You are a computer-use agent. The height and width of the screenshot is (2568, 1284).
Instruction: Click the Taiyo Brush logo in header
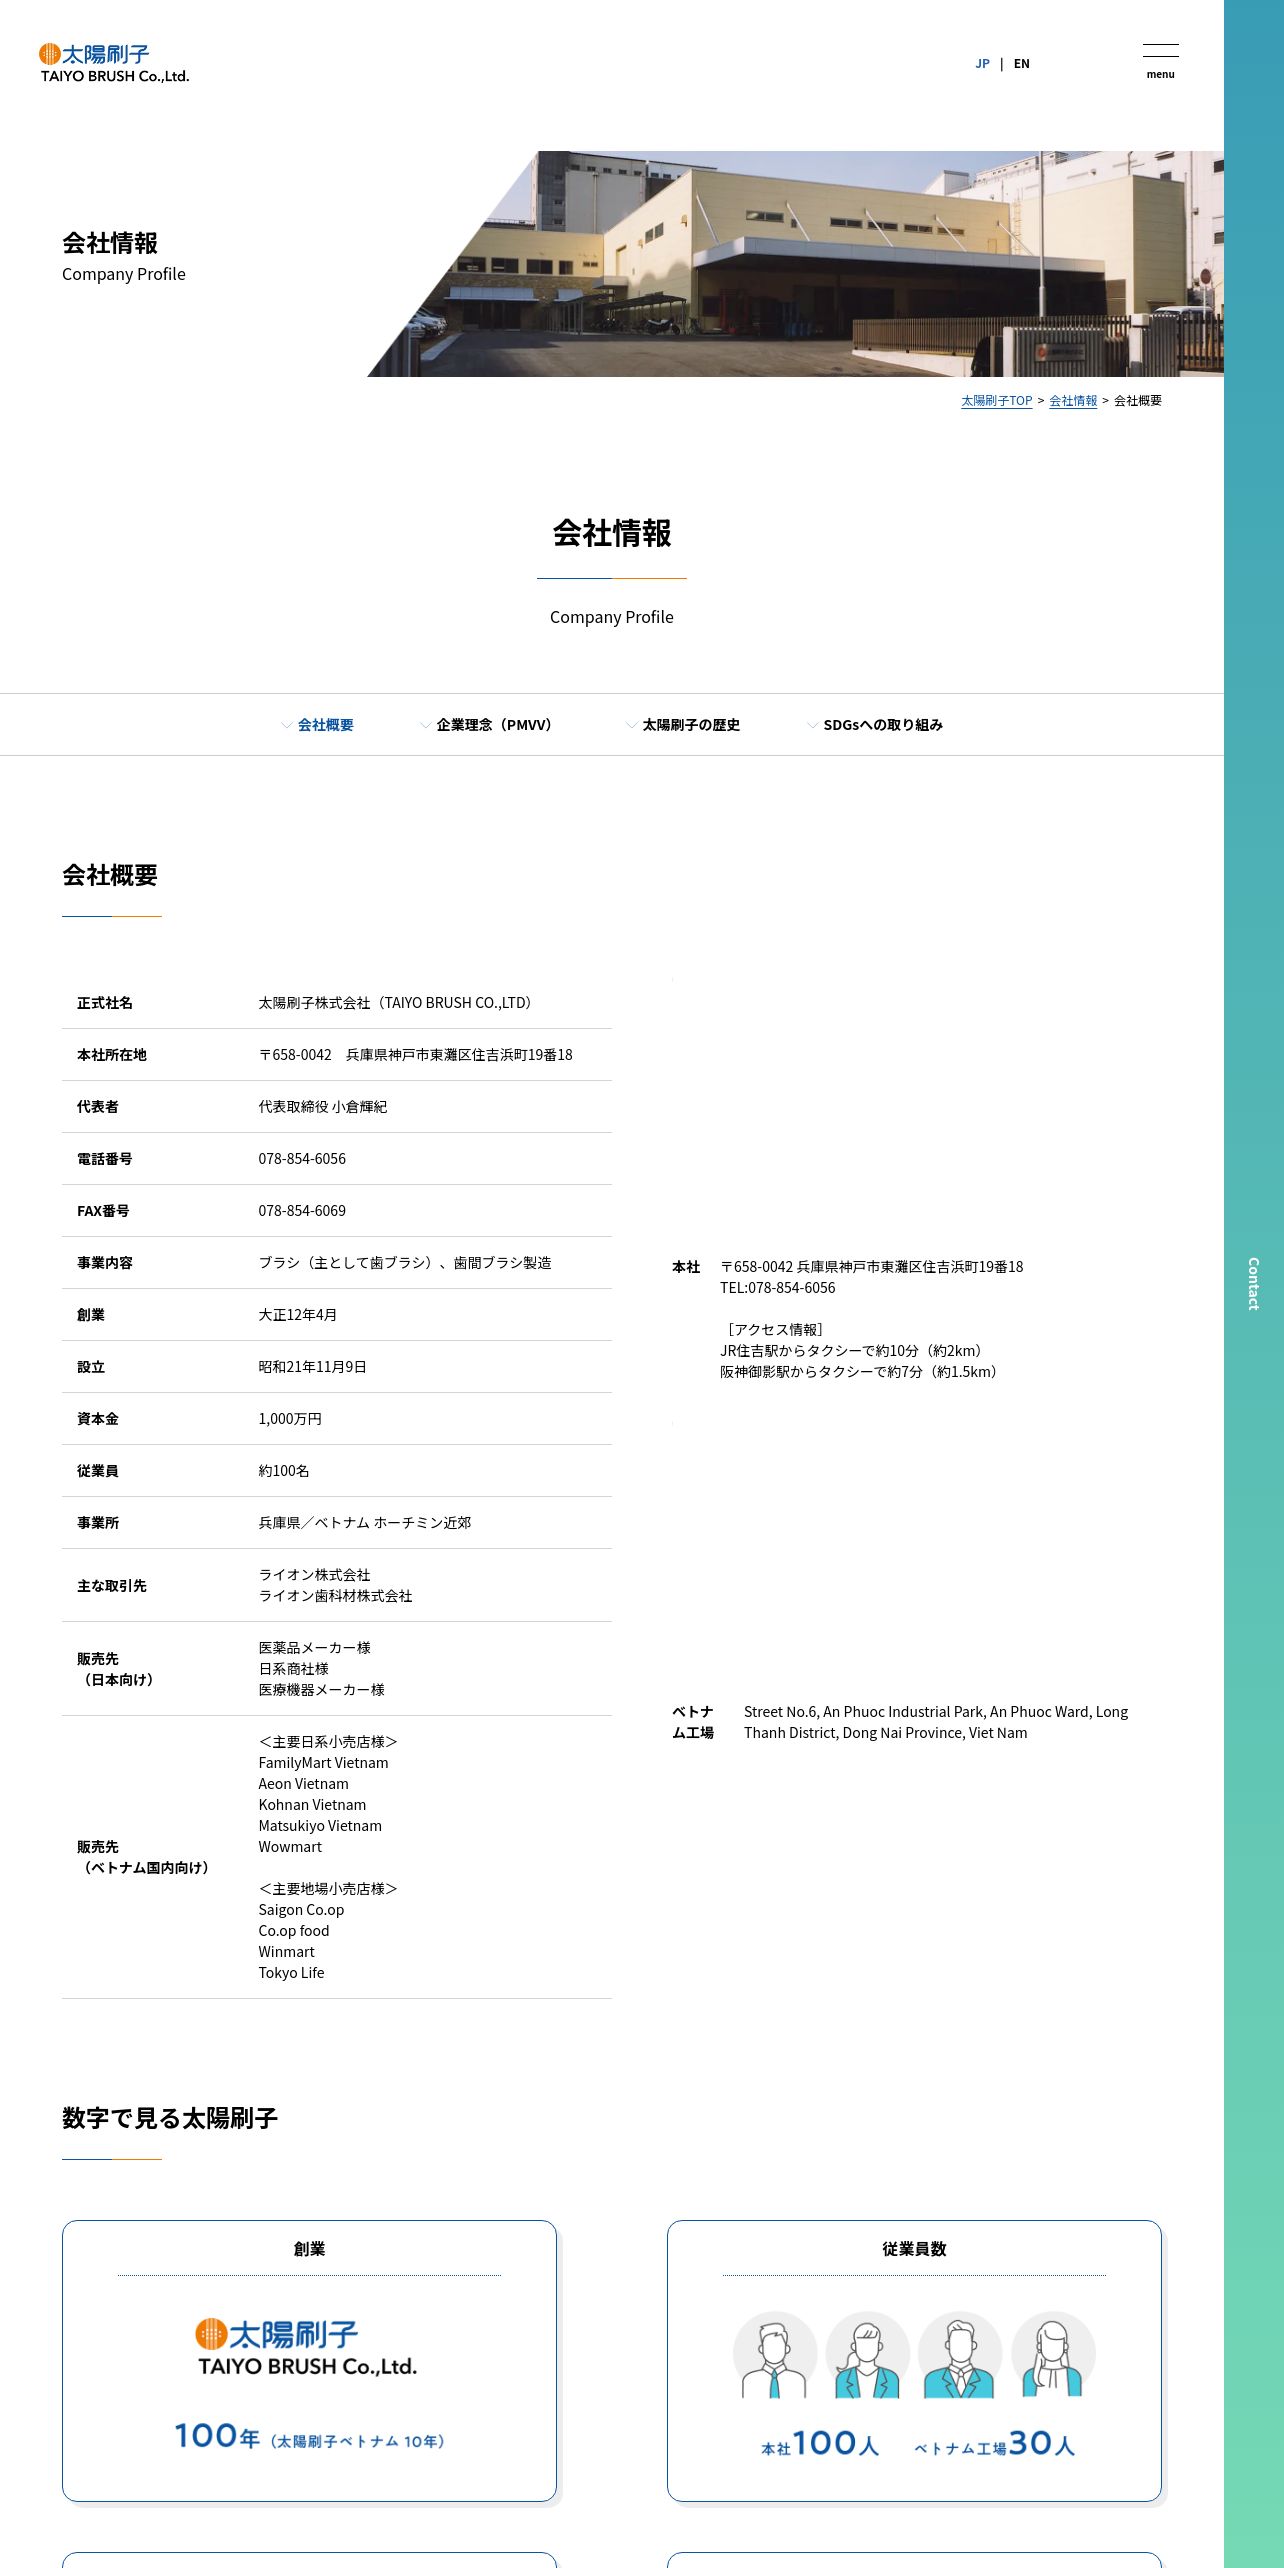[x=114, y=63]
